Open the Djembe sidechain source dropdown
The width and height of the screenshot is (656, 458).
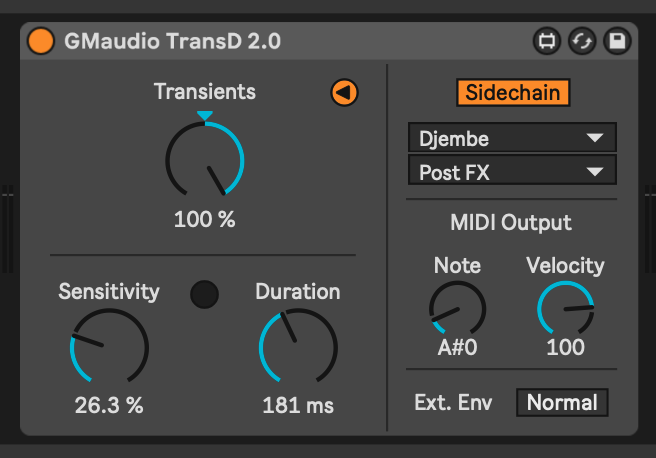tap(512, 138)
